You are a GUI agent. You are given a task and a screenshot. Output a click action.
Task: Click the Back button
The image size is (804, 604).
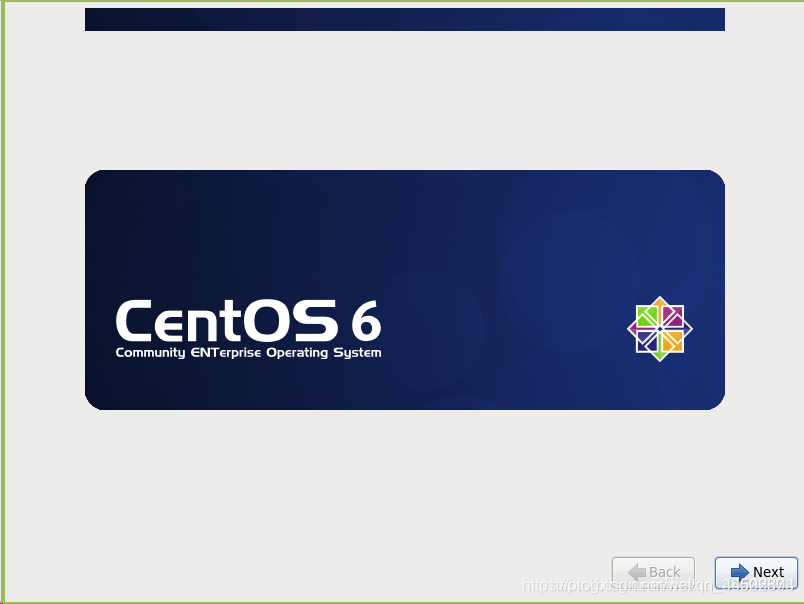pyautogui.click(x=653, y=572)
